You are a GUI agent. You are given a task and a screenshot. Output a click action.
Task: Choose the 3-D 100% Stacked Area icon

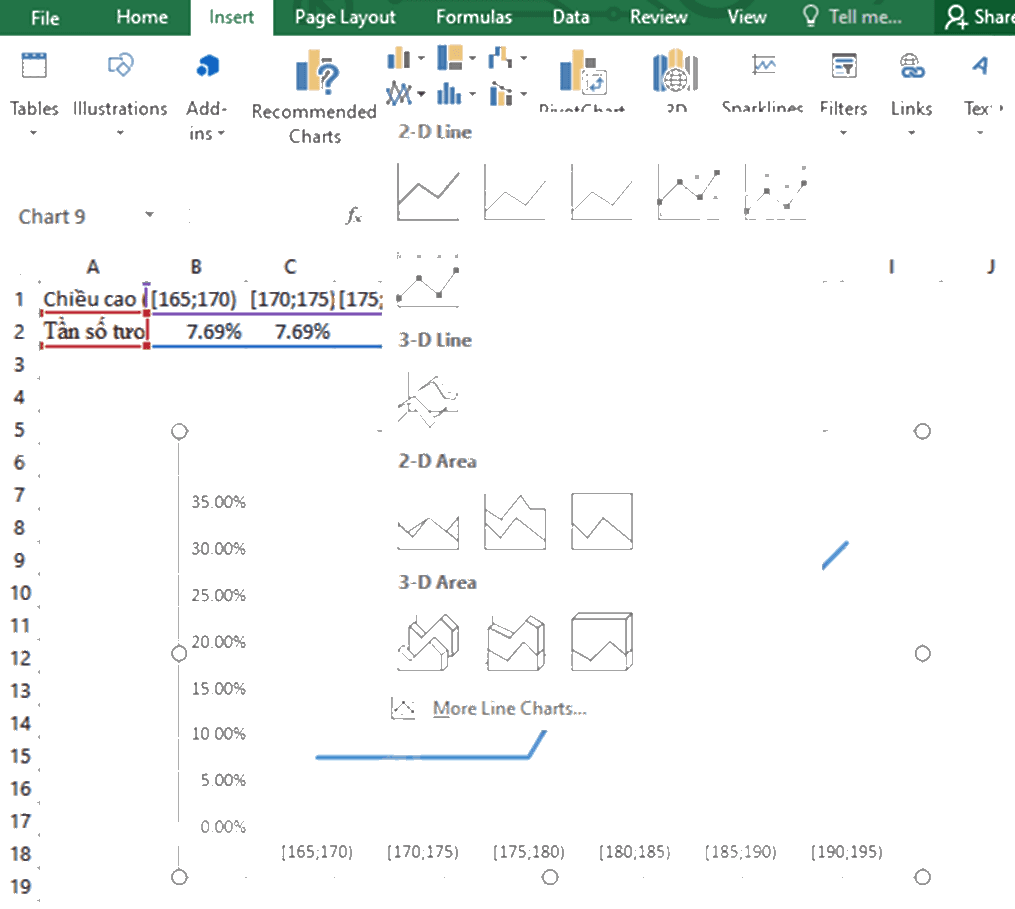[x=601, y=642]
